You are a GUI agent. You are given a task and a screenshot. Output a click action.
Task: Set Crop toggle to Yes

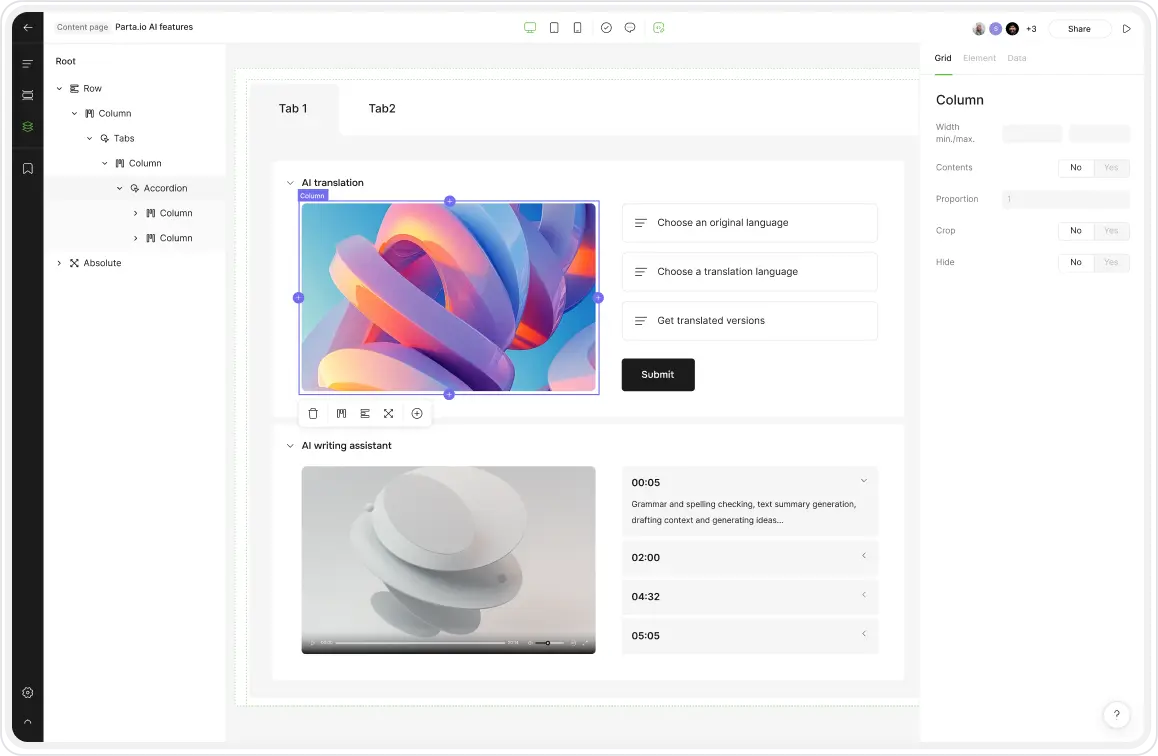tap(1111, 231)
